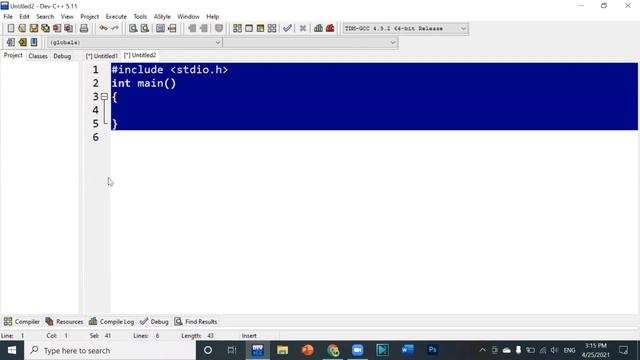Click the Unindent toolbar icon

tap(203, 28)
